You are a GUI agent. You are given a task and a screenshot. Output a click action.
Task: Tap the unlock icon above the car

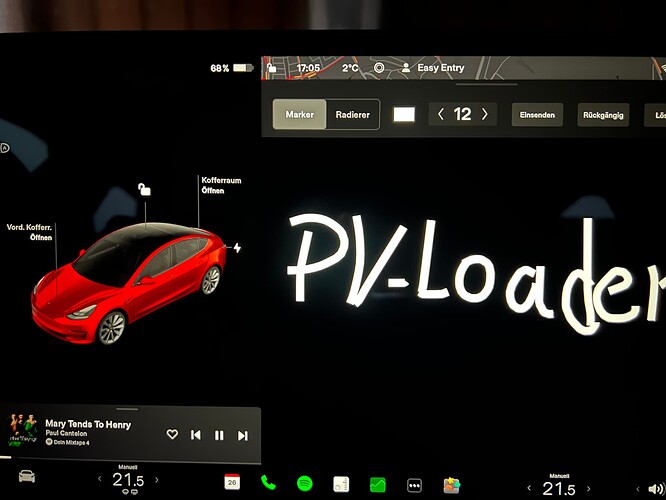(x=144, y=189)
